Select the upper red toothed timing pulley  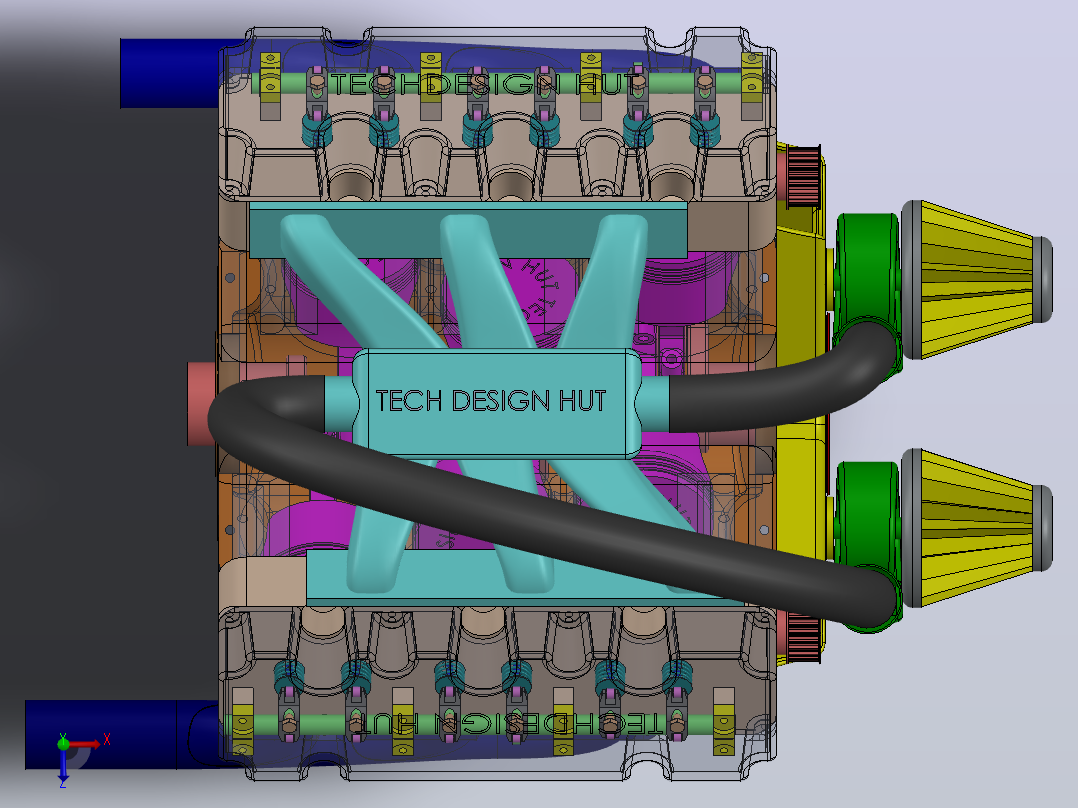803,176
